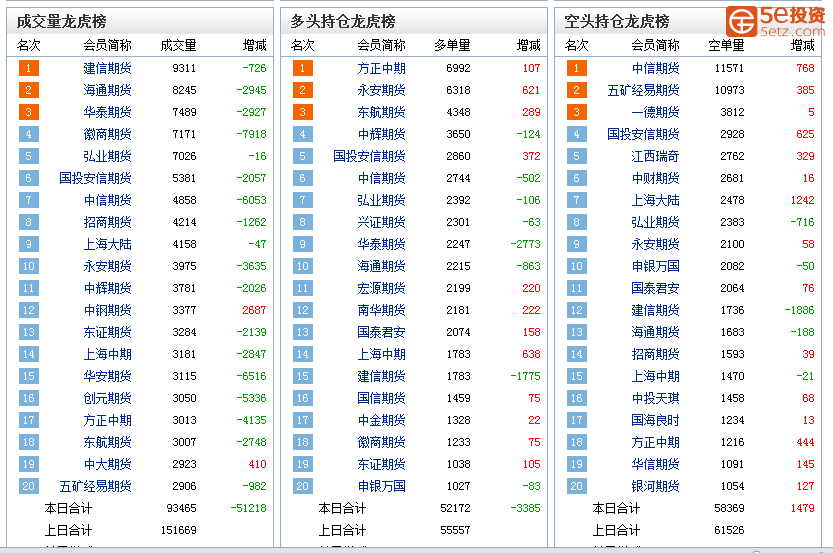
Task: Open 海通期货 link in 成交量龙虎榜 table
Action: coord(107,90)
